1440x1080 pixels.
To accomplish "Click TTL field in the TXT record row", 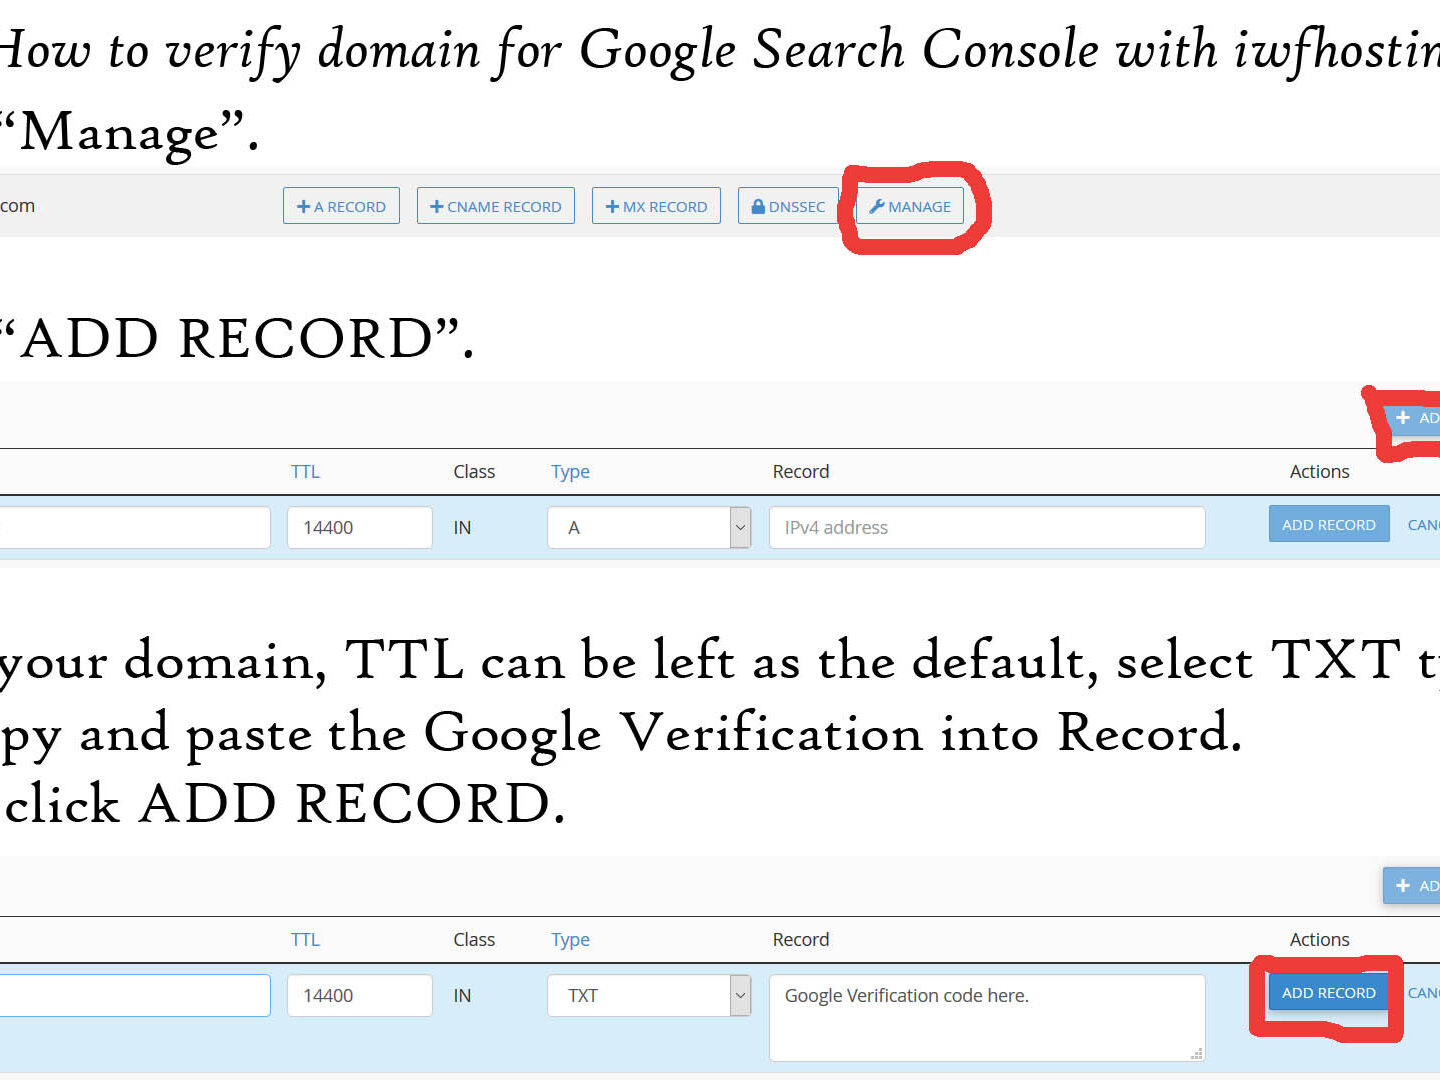I will [x=360, y=995].
